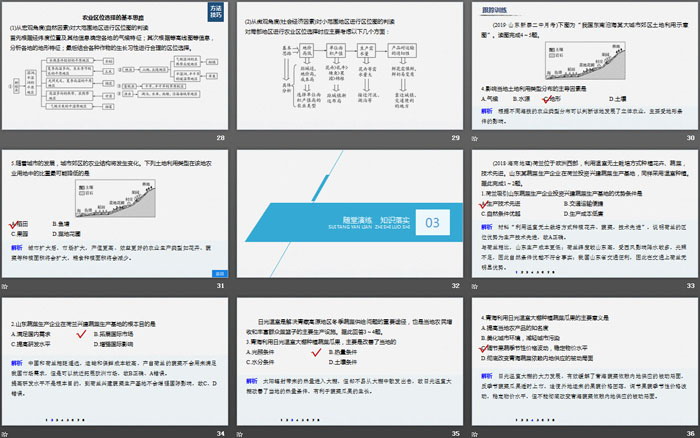Image resolution: width=700 pixels, height=438 pixels.
Task: Select slide 34 thumbnail
Action: (115, 361)
